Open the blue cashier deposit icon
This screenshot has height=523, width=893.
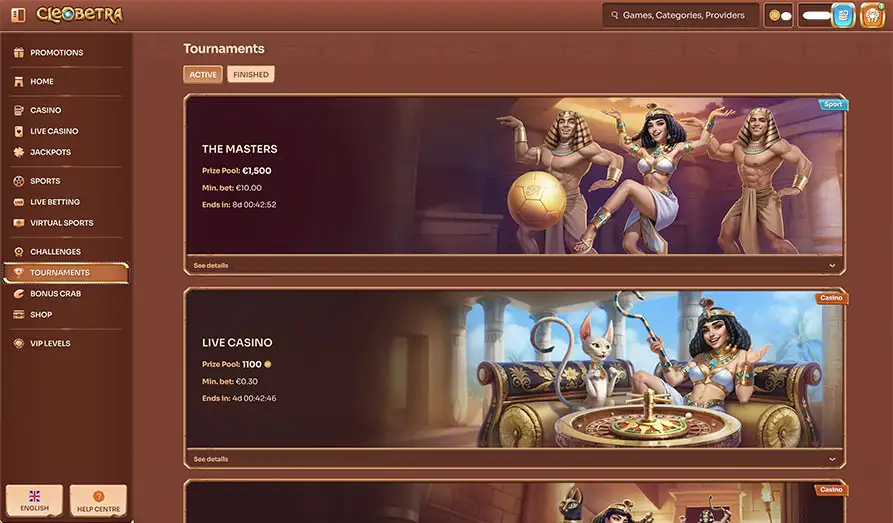[x=843, y=15]
